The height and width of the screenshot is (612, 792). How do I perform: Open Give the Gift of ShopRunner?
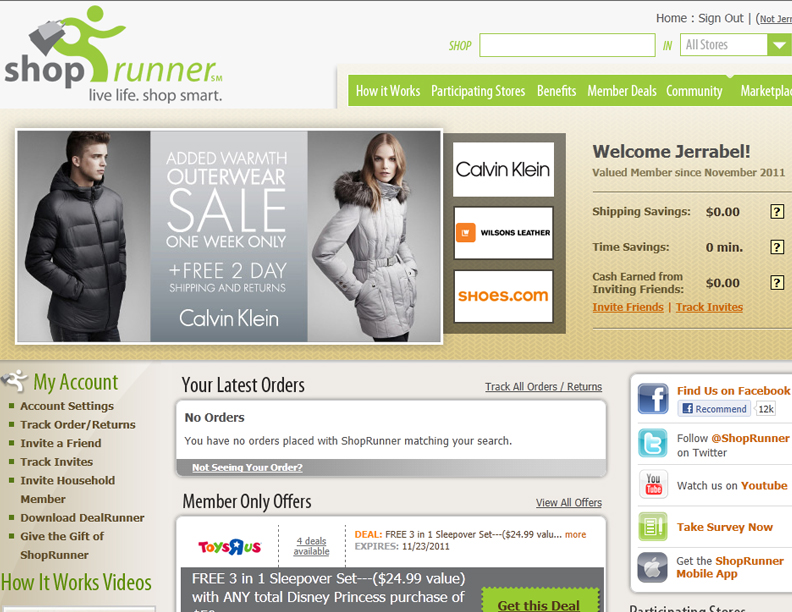click(x=62, y=545)
